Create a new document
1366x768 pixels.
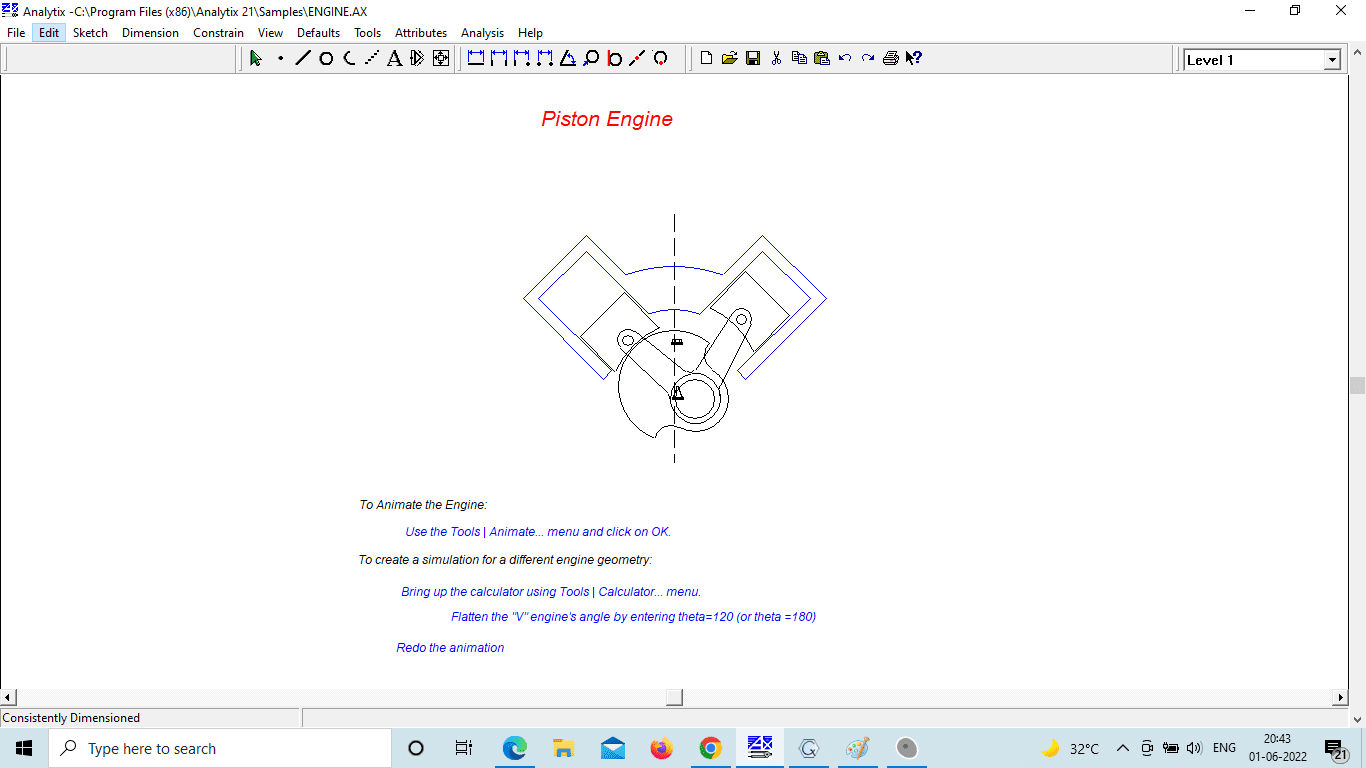[x=707, y=59]
